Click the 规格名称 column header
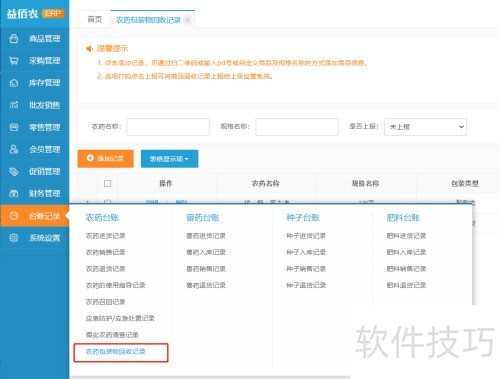The height and width of the screenshot is (379, 500). pos(365,183)
